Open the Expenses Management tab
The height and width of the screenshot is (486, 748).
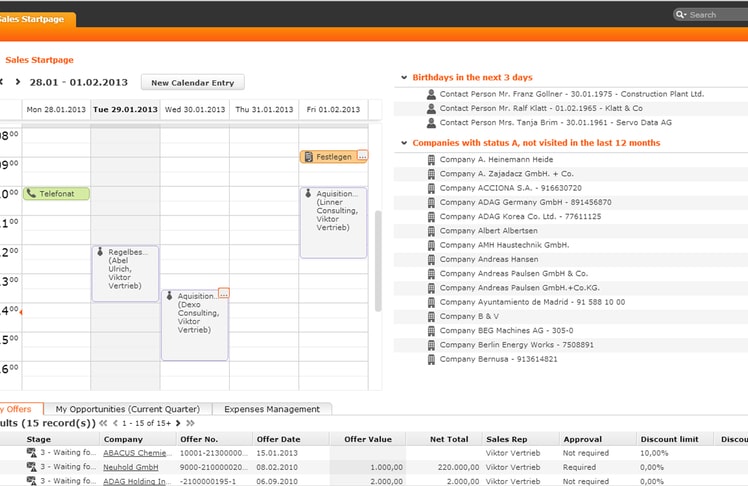click(272, 409)
